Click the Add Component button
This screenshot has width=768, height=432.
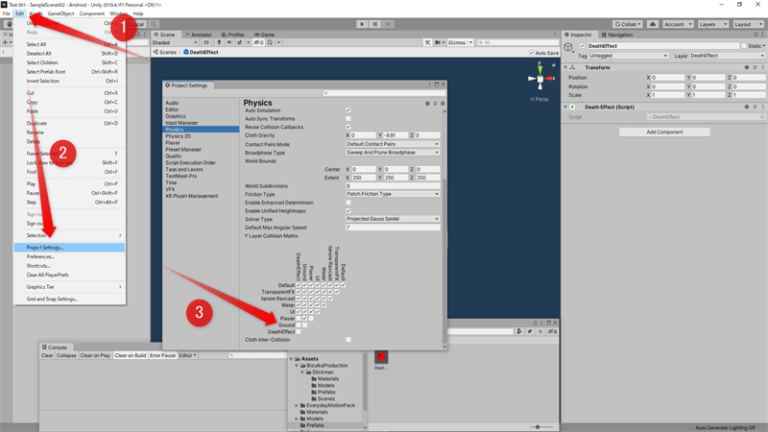click(664, 132)
